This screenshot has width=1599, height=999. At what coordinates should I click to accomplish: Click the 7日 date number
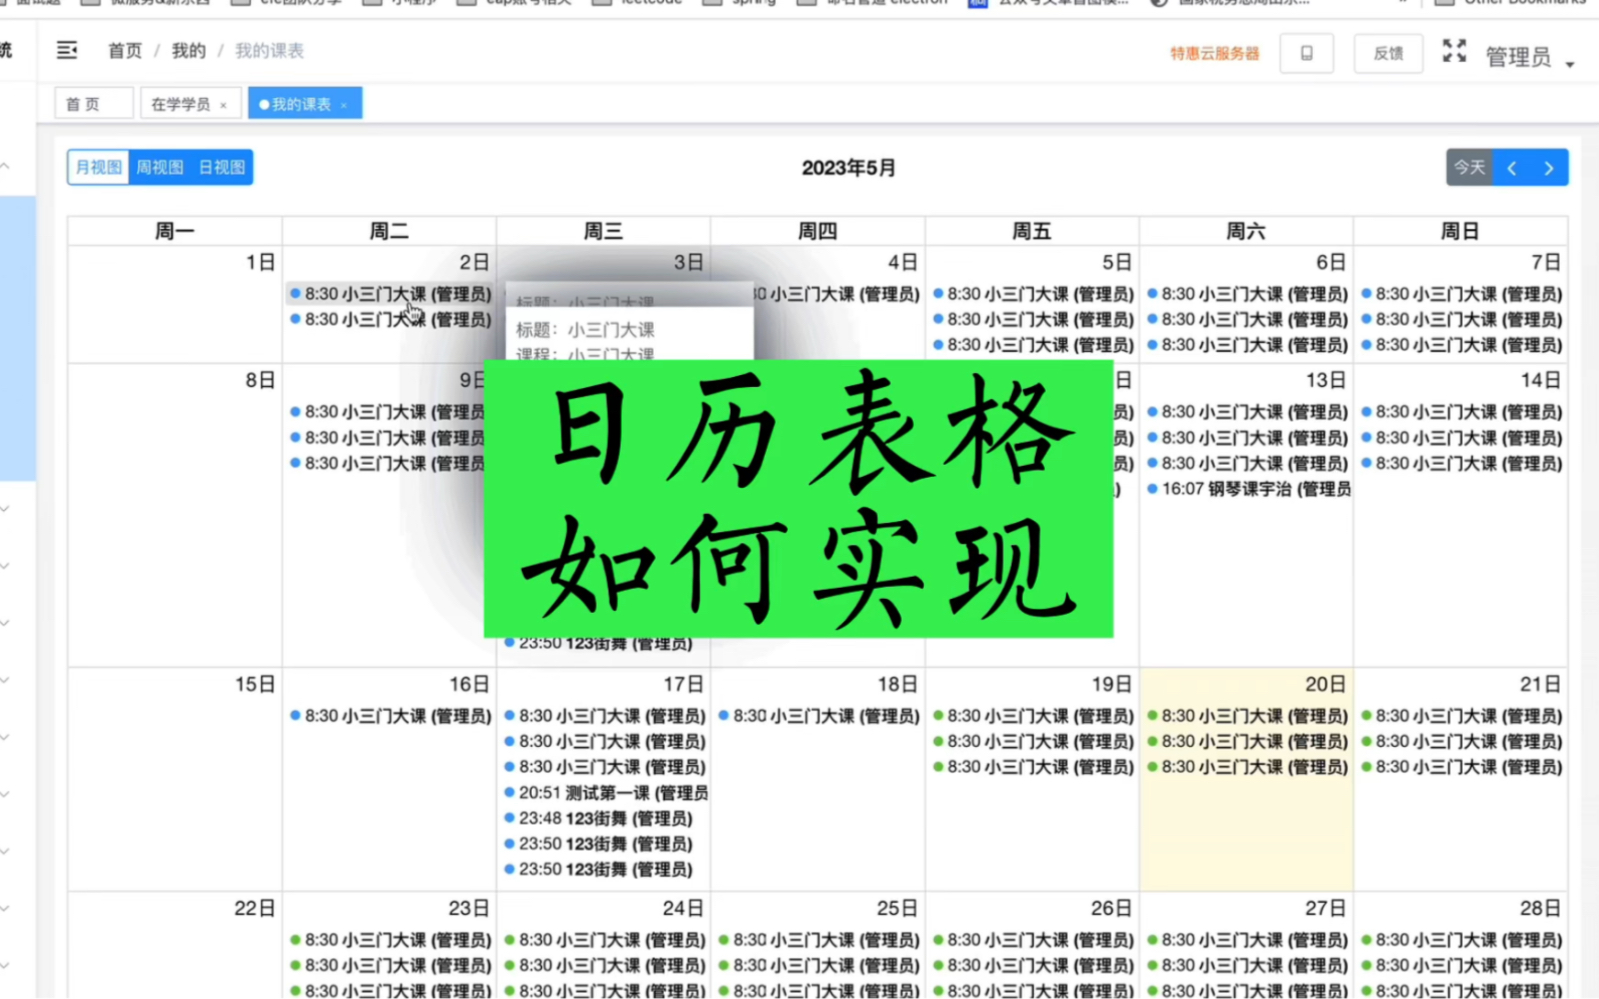(x=1546, y=262)
